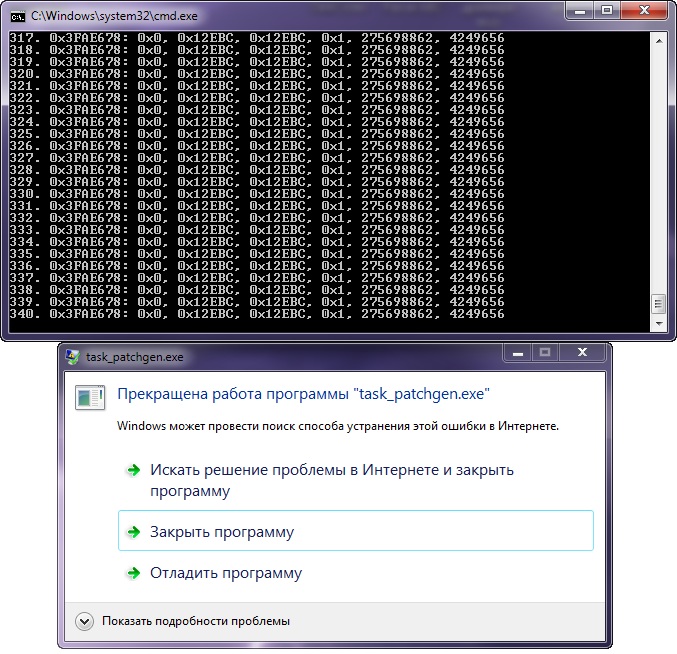Close the cmd.exe window

[644, 10]
